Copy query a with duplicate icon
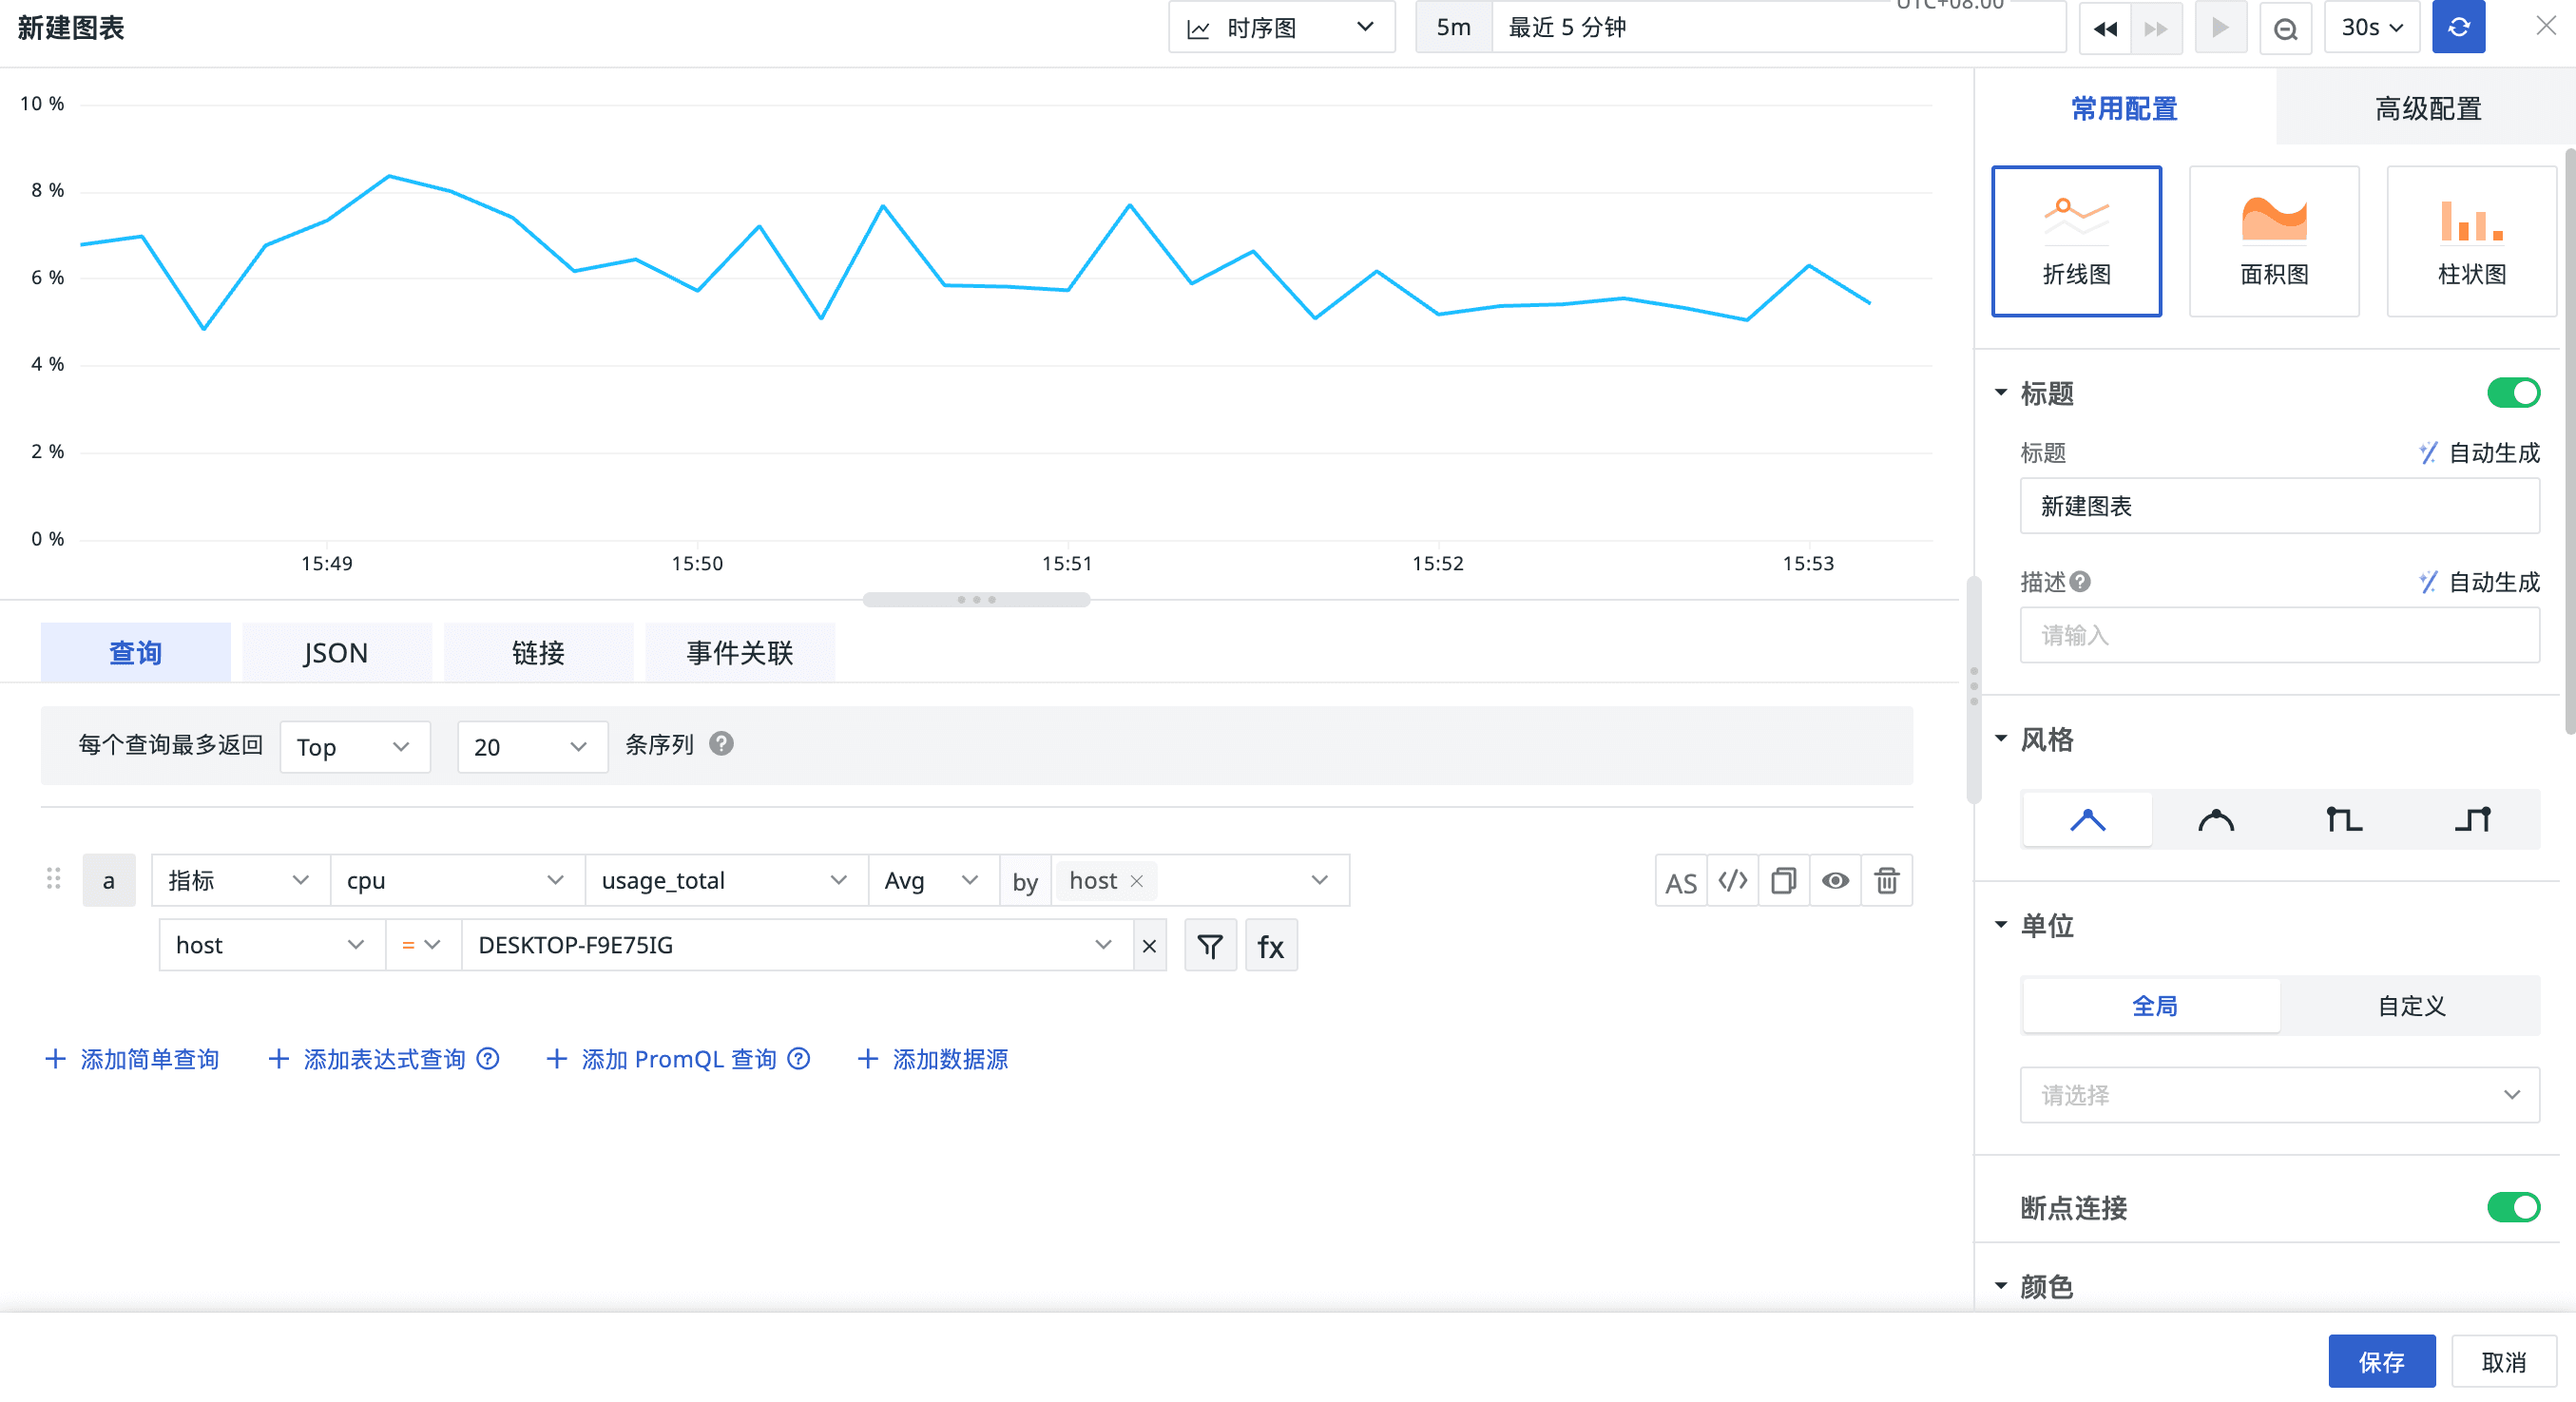Image resolution: width=2576 pixels, height=1402 pixels. click(1784, 881)
